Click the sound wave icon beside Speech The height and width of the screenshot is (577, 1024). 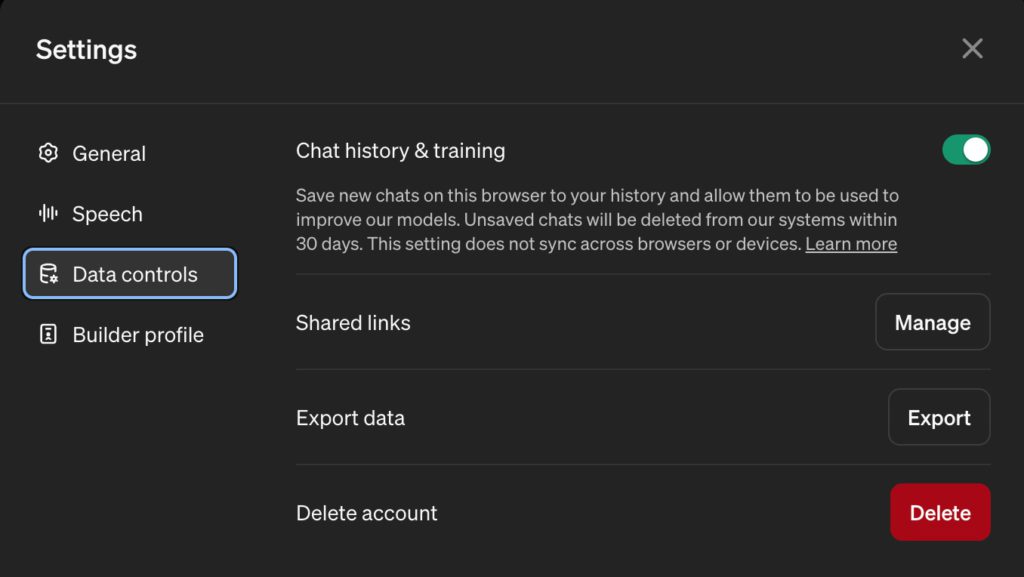pyautogui.click(x=48, y=213)
